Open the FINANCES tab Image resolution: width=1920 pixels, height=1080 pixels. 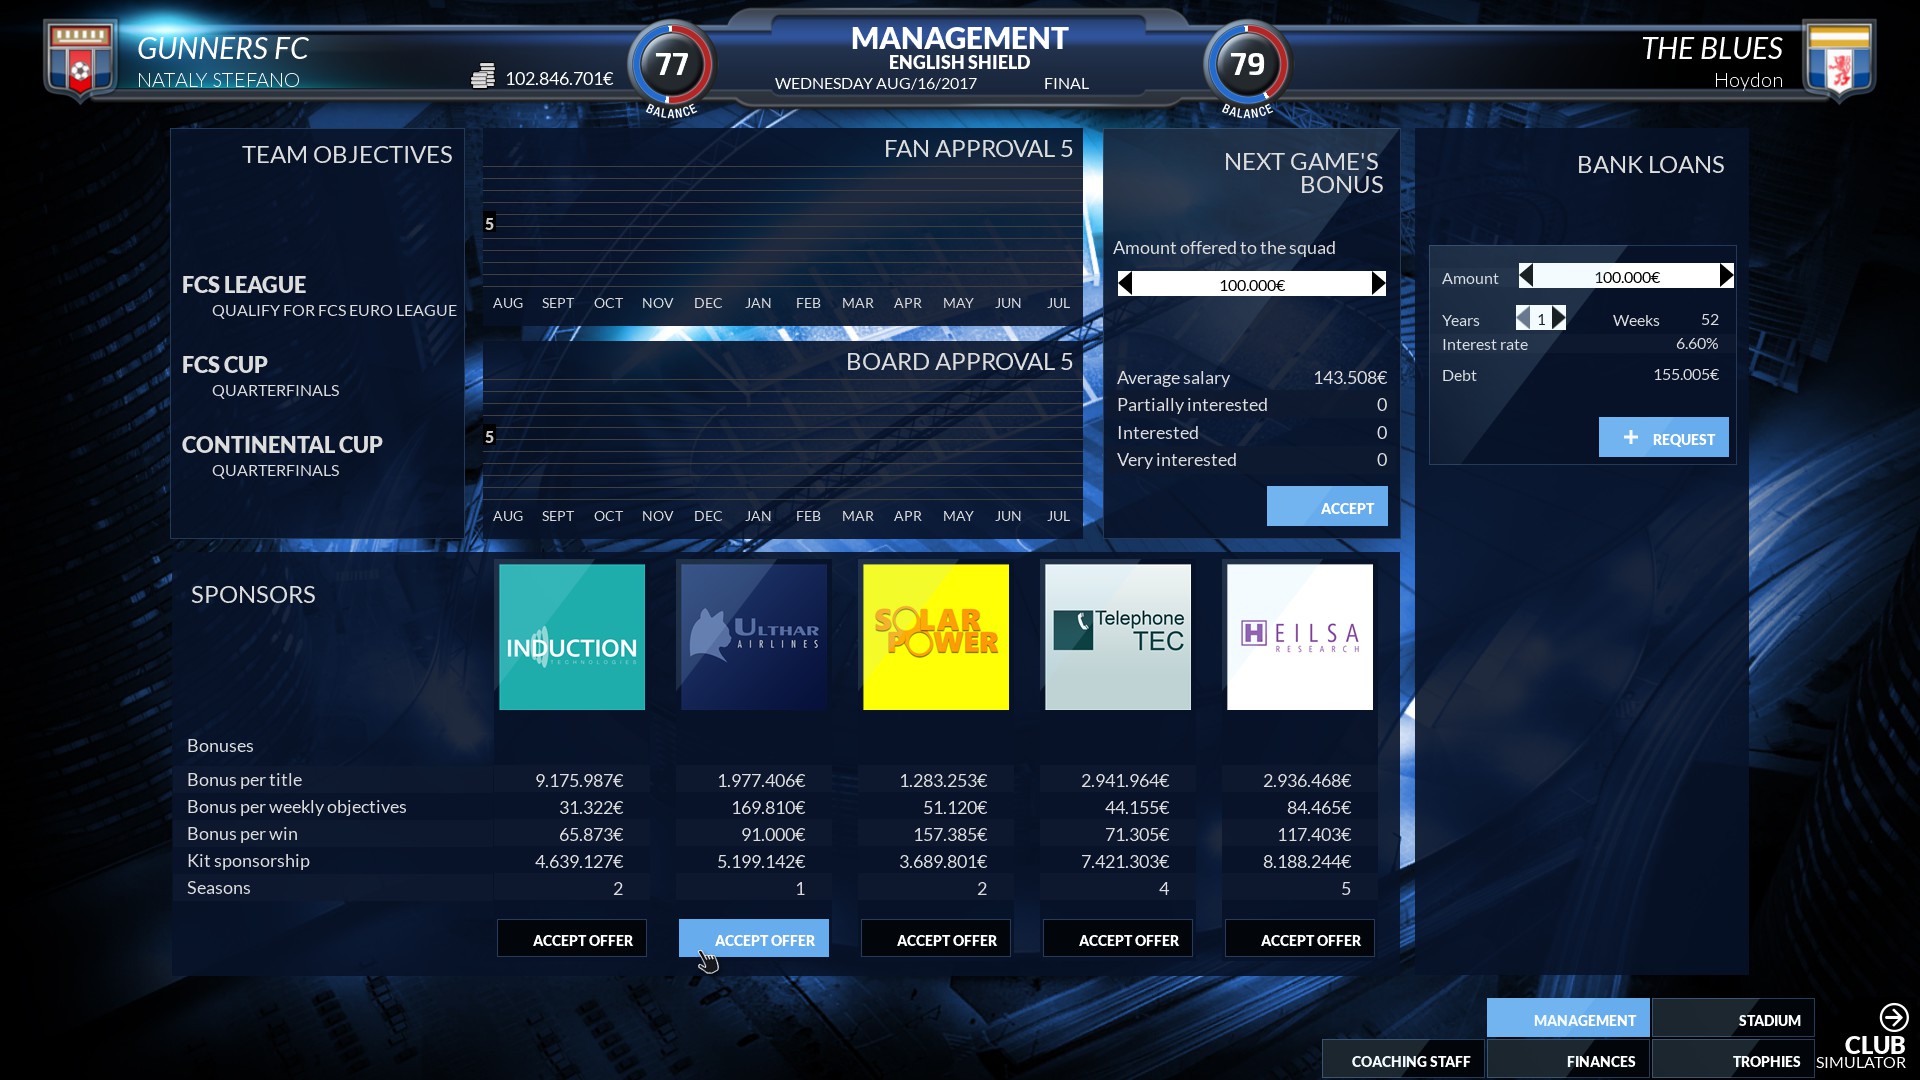[1600, 1060]
